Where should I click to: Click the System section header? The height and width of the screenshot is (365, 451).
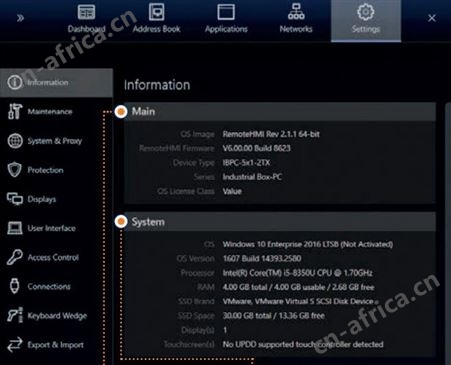(x=279, y=222)
